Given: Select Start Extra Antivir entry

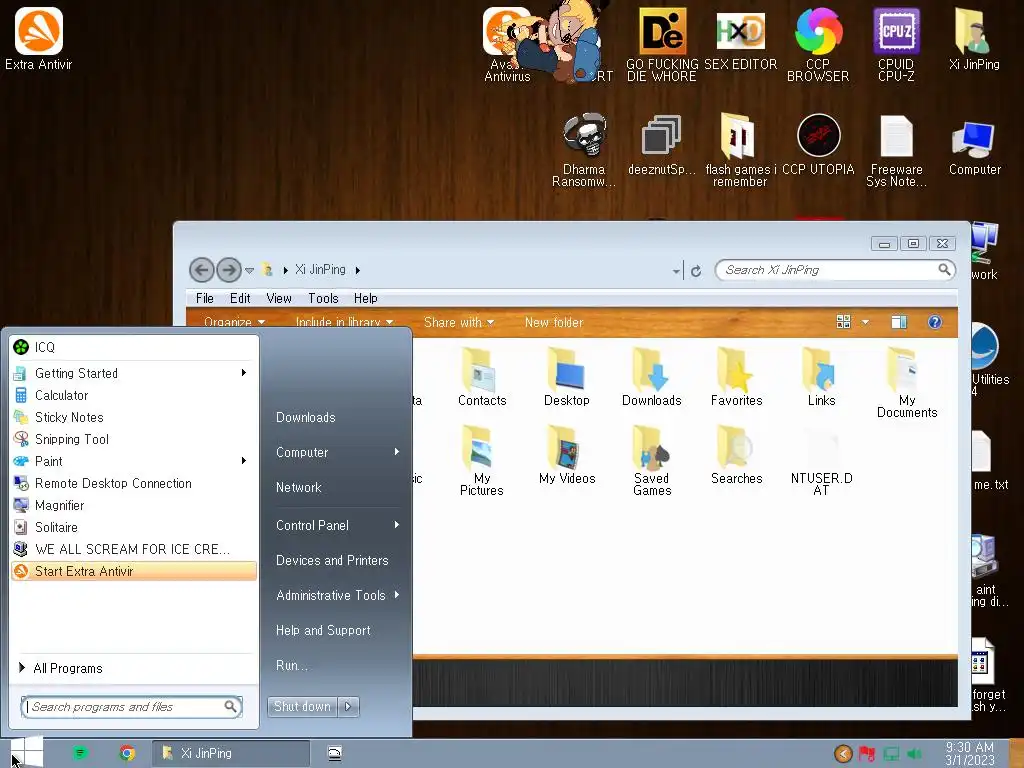Looking at the screenshot, I should pyautogui.click(x=134, y=571).
